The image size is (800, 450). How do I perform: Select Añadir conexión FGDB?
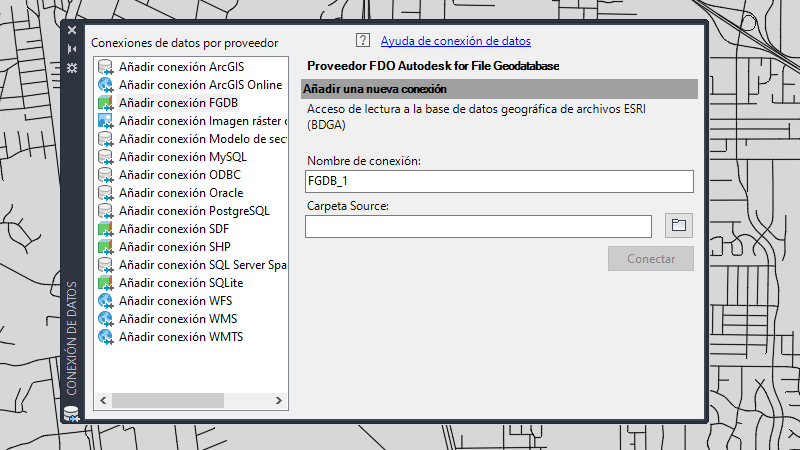[179, 103]
